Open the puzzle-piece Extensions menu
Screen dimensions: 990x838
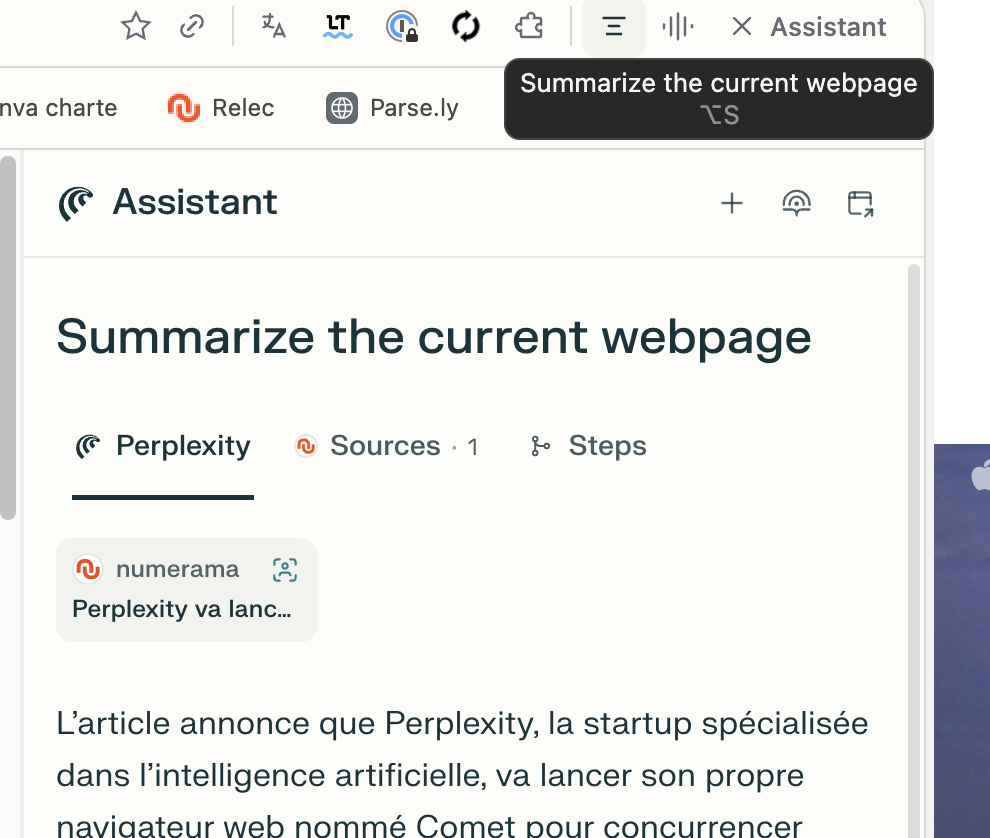click(x=529, y=27)
